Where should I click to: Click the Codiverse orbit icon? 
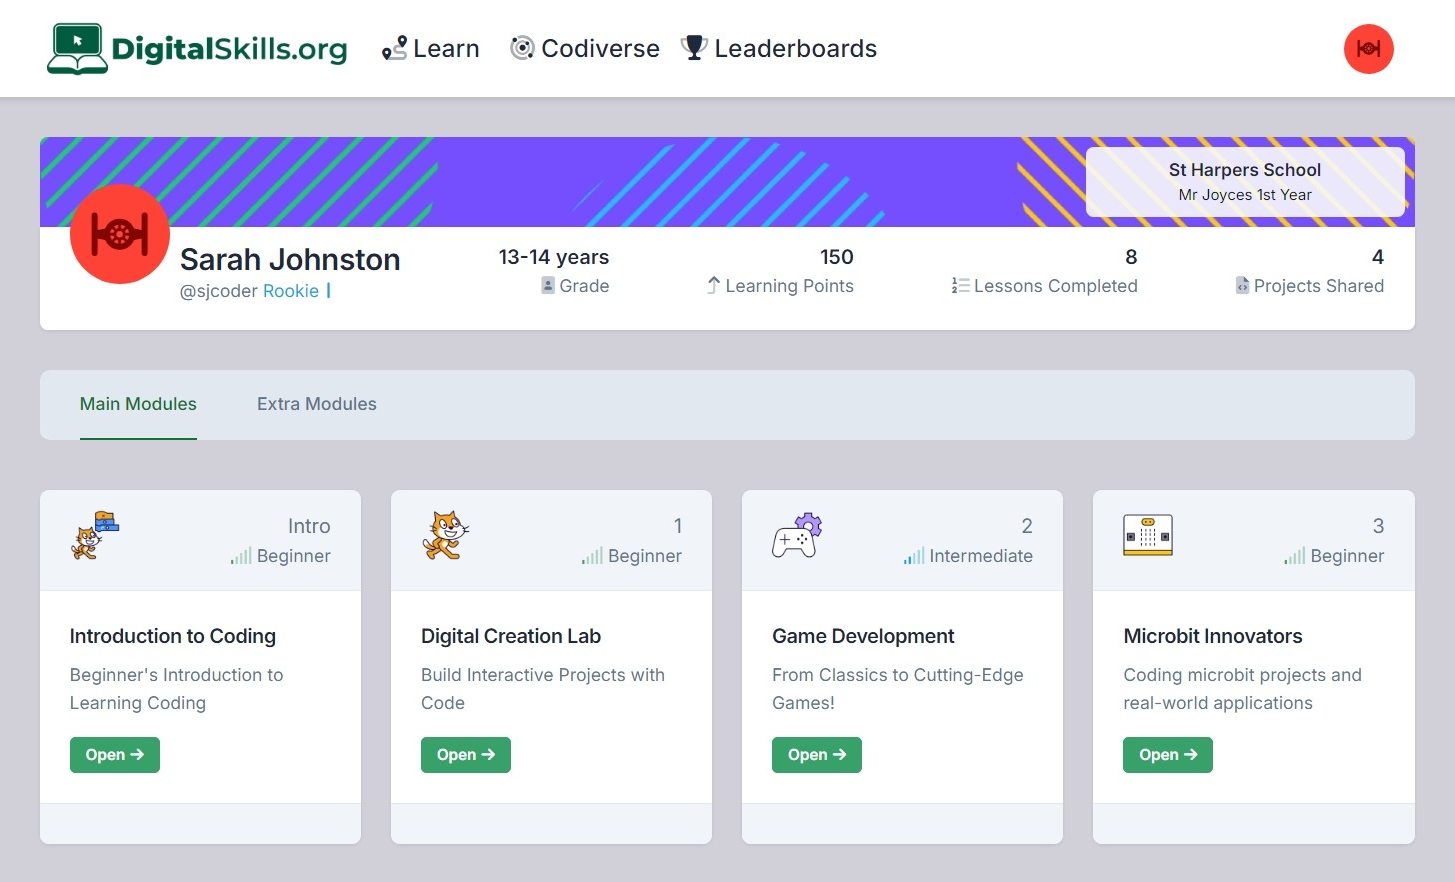tap(521, 48)
